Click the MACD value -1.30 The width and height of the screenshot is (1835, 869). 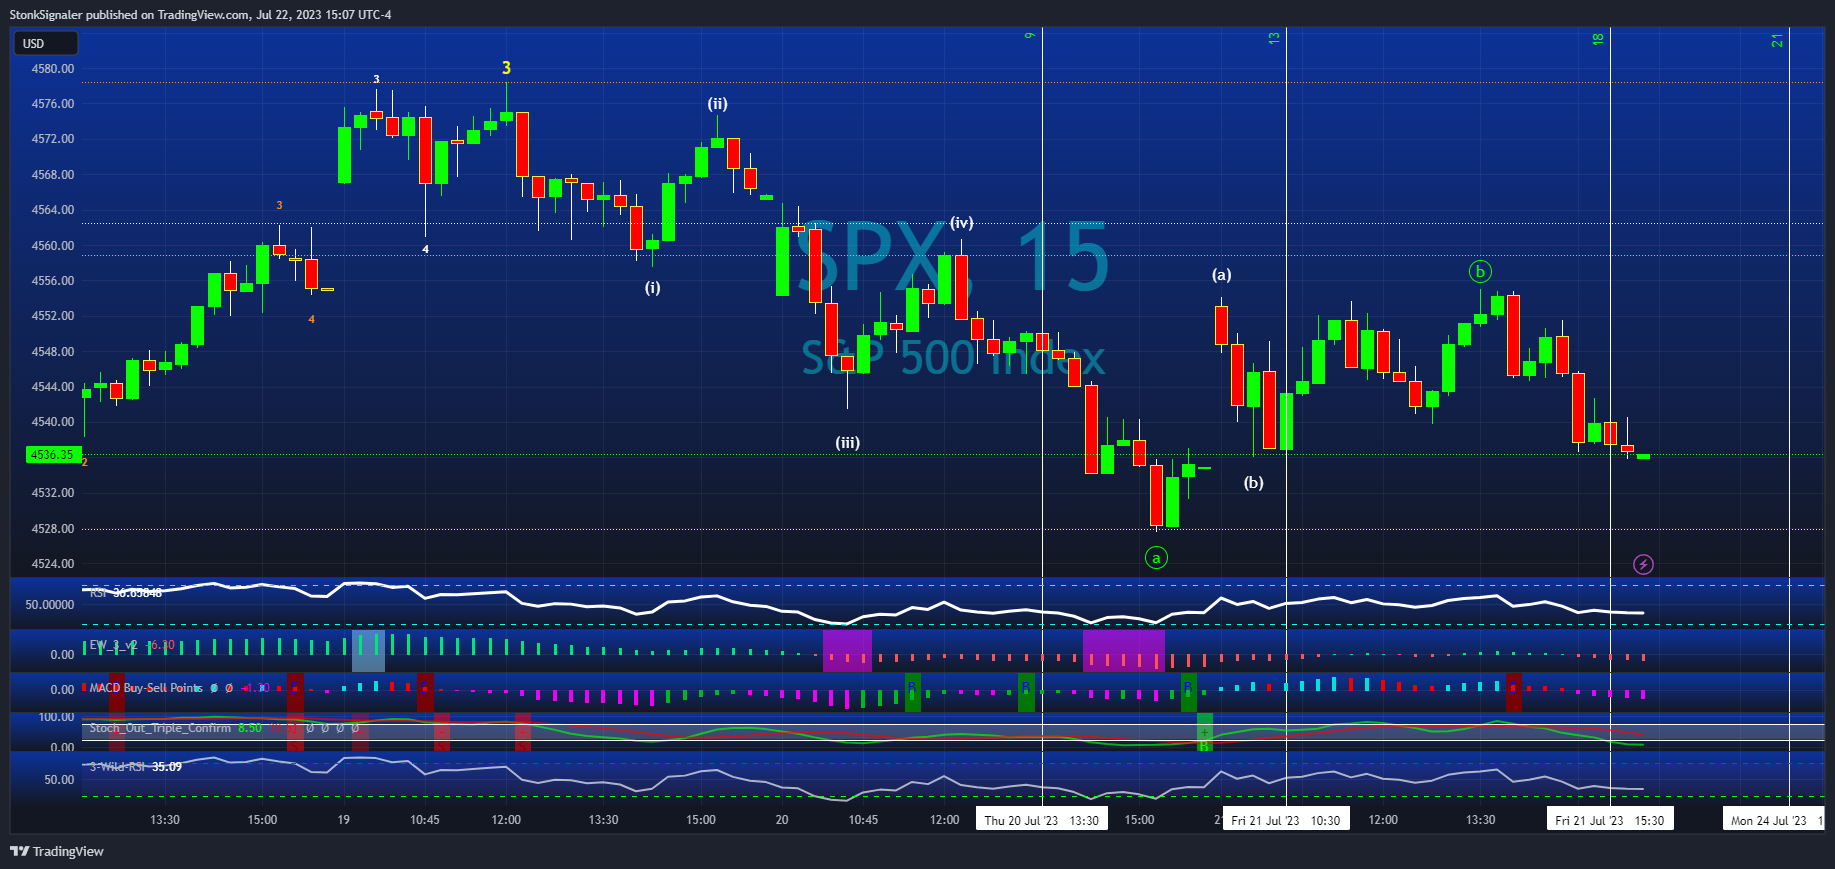pos(256,688)
